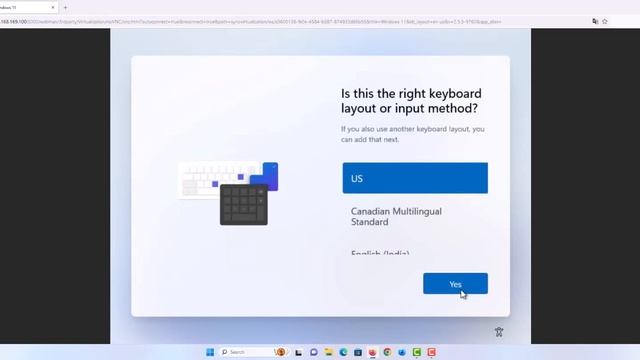Choose Canadian Multilingual Standard layout
Screen dimensions: 640x360
[x=415, y=217]
